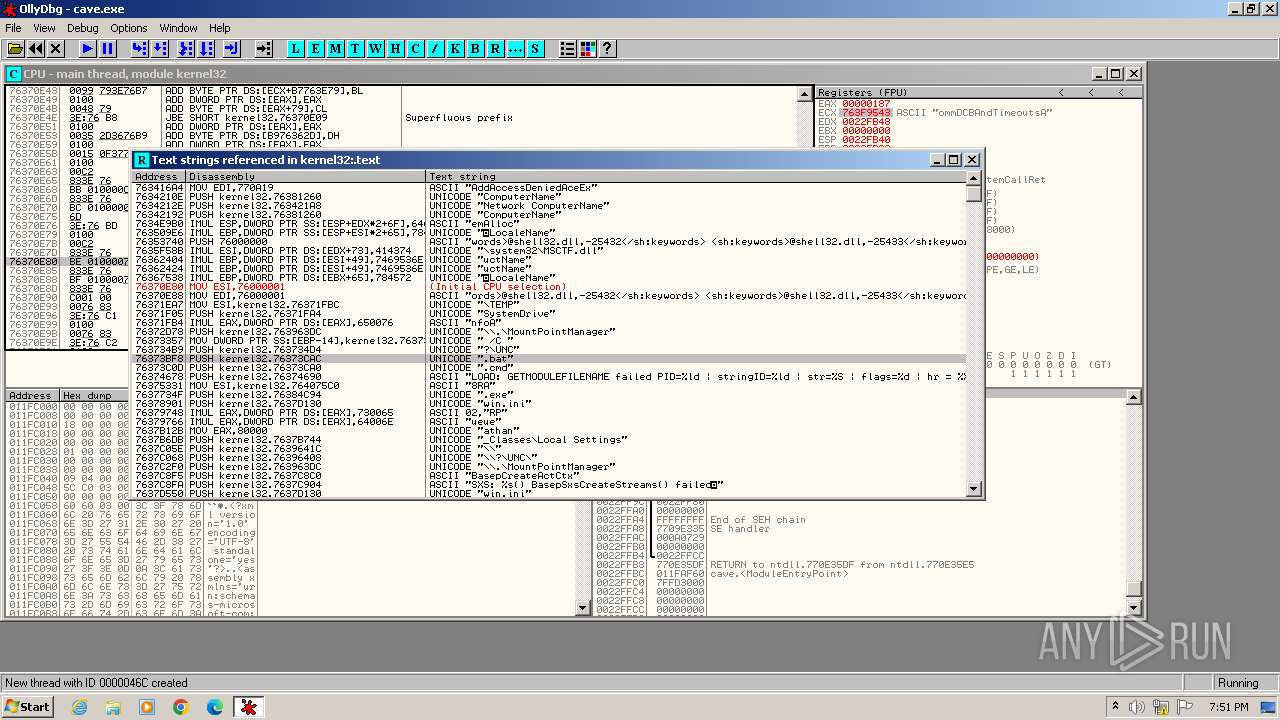Show the Log window (L)
1280x720 pixels.
pyautogui.click(x=296, y=48)
